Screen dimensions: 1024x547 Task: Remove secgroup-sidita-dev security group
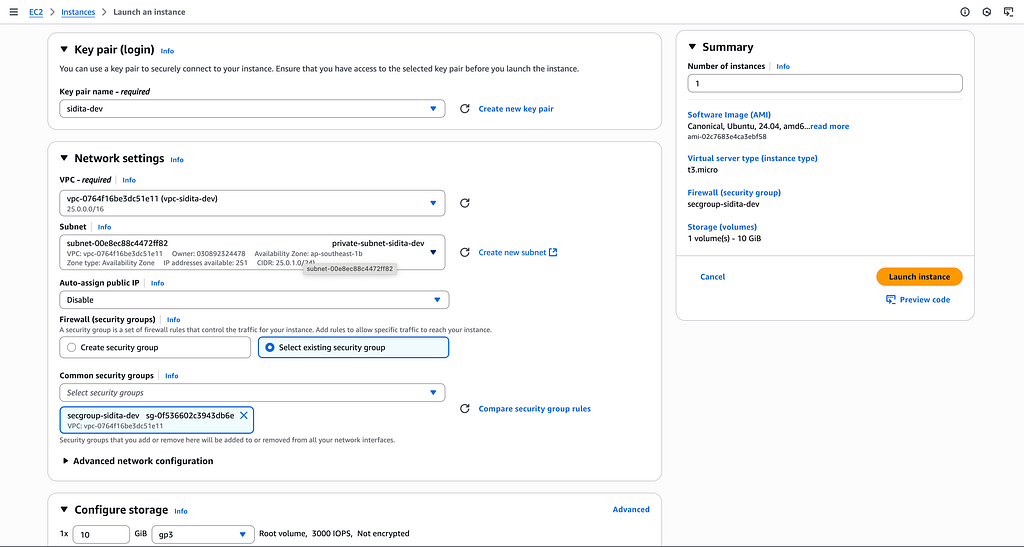pos(244,415)
